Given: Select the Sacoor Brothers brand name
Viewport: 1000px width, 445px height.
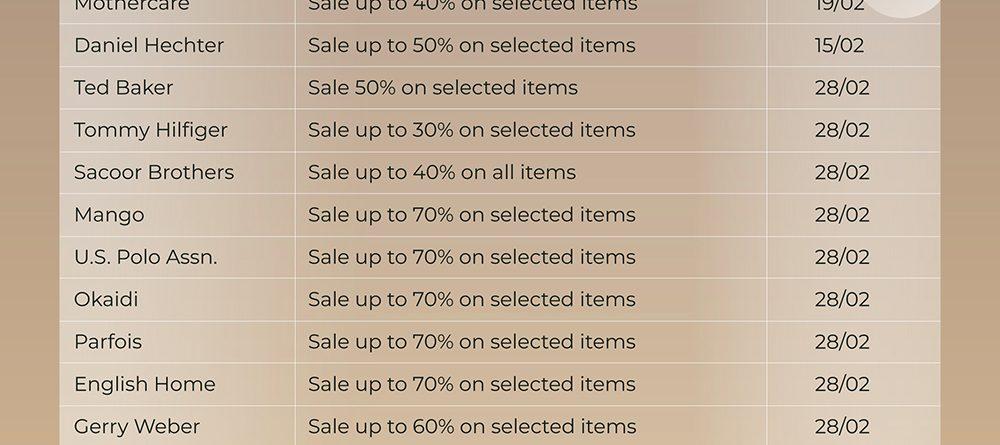Looking at the screenshot, I should click(154, 172).
